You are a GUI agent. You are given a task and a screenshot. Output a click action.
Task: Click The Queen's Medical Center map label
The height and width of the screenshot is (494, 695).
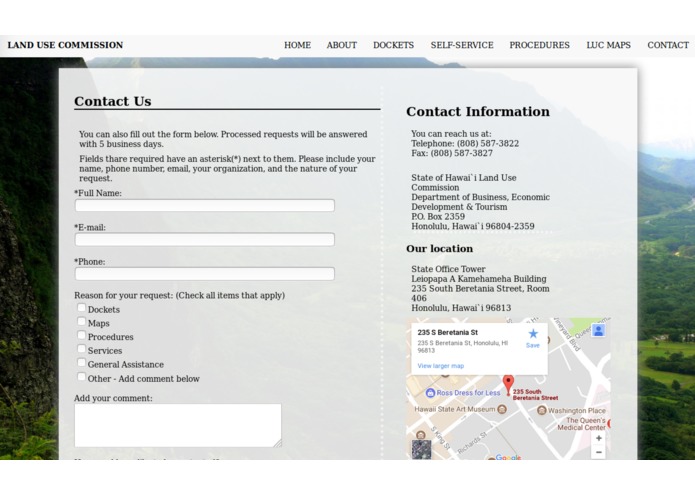click(582, 424)
